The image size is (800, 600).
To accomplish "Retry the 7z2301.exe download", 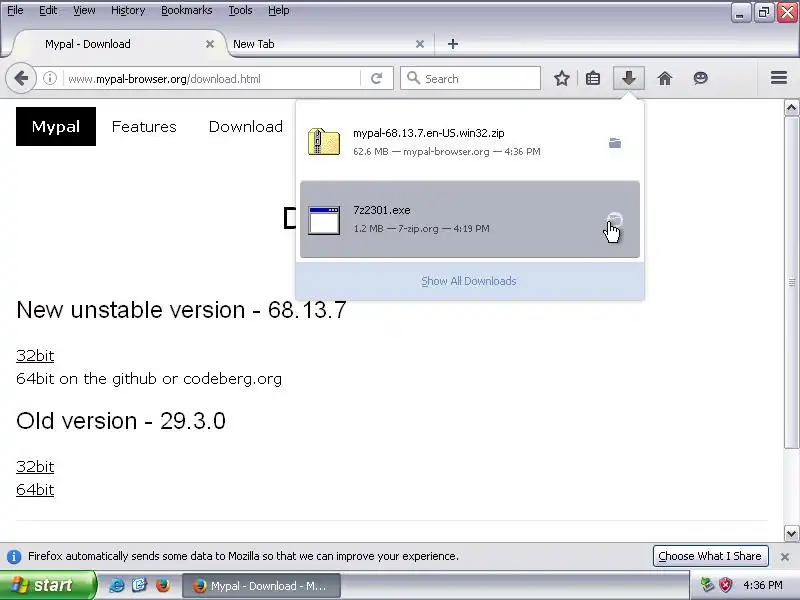I will [x=615, y=220].
